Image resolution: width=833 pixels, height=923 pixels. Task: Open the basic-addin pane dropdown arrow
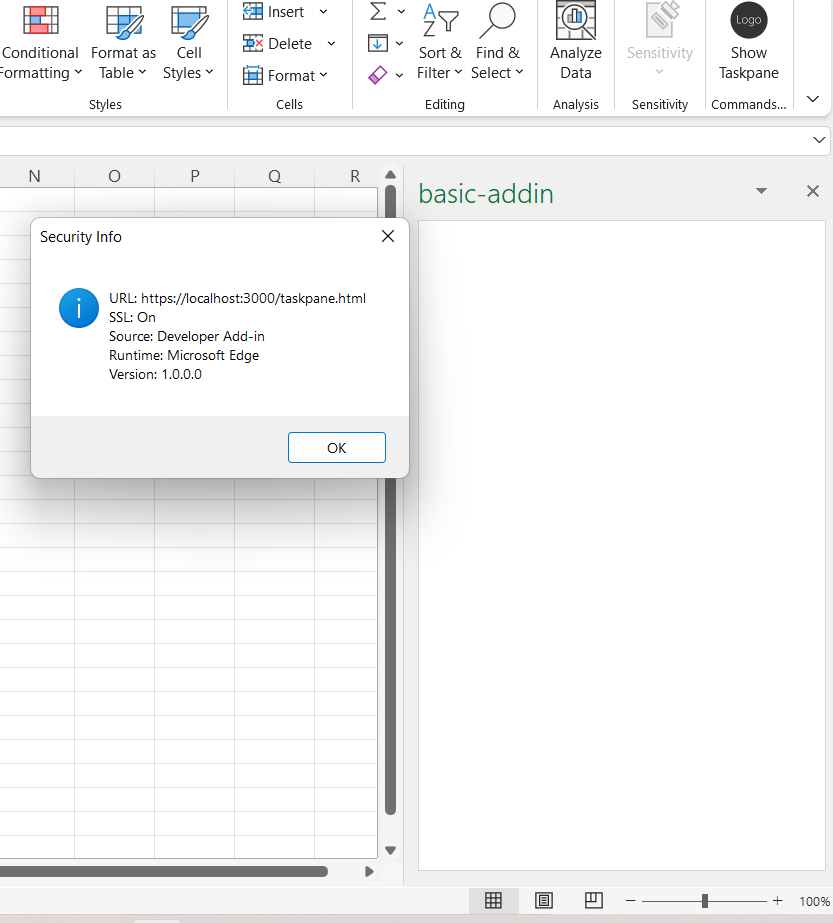coord(761,190)
